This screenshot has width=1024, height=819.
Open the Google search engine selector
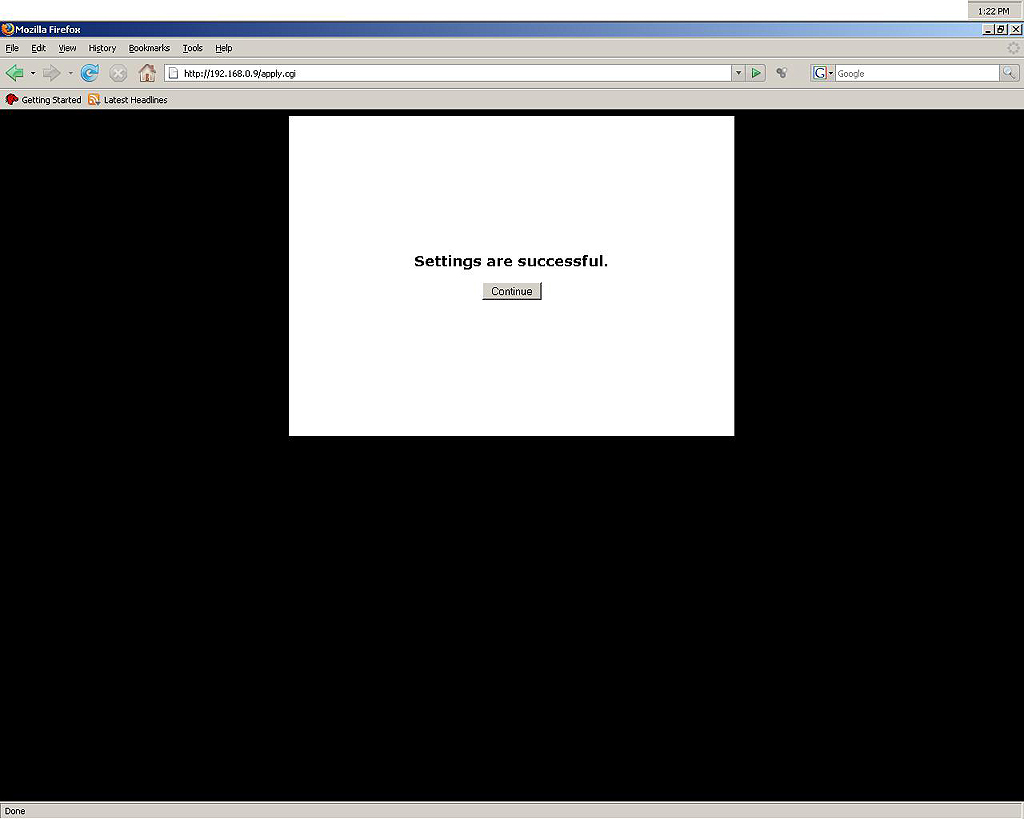point(822,73)
